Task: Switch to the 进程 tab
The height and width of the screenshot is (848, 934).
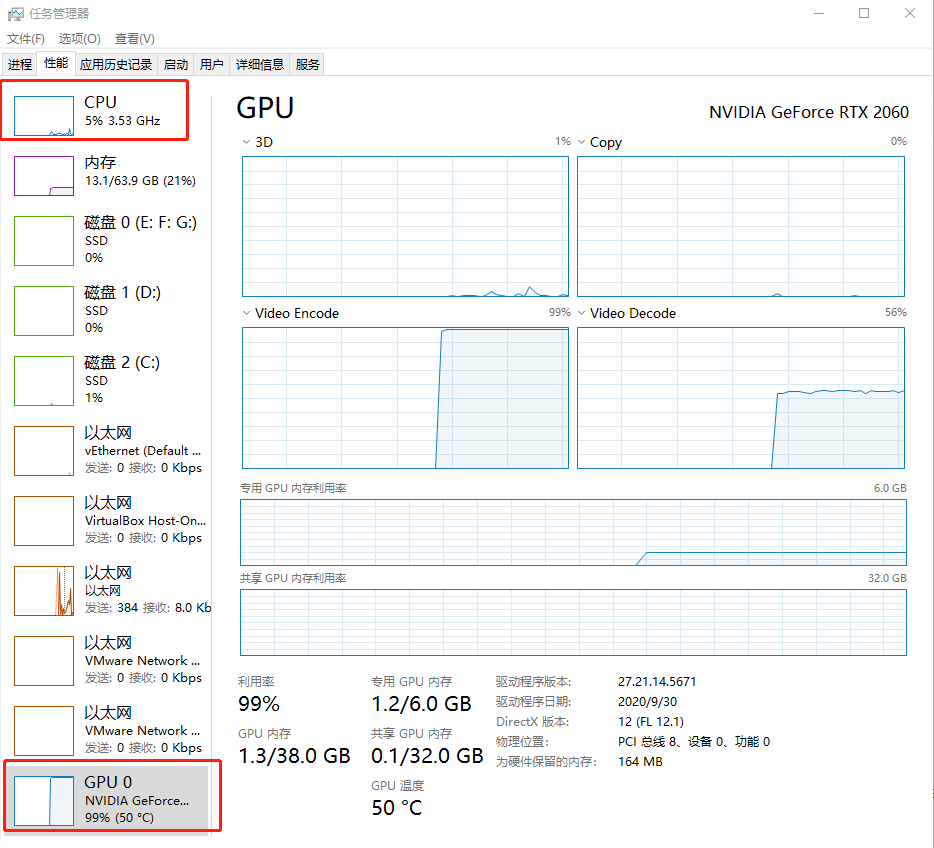Action: coord(20,64)
